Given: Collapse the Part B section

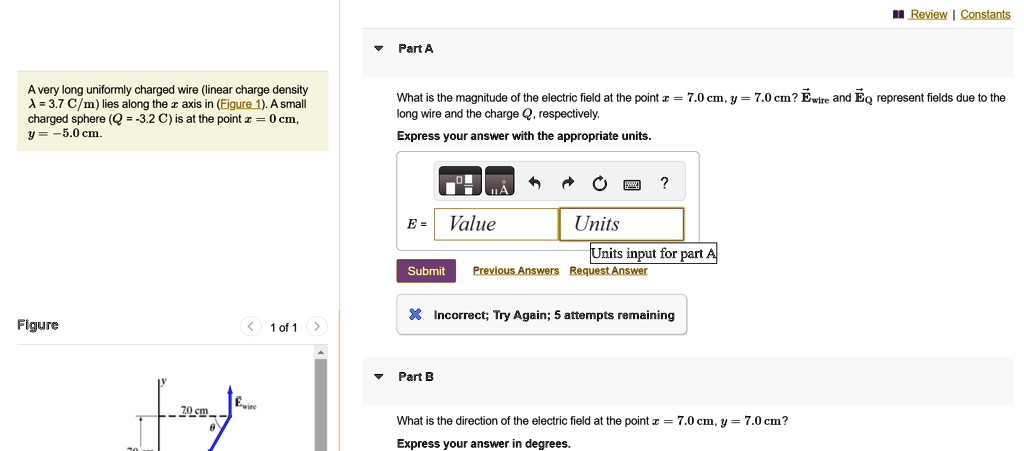Looking at the screenshot, I should pos(378,377).
